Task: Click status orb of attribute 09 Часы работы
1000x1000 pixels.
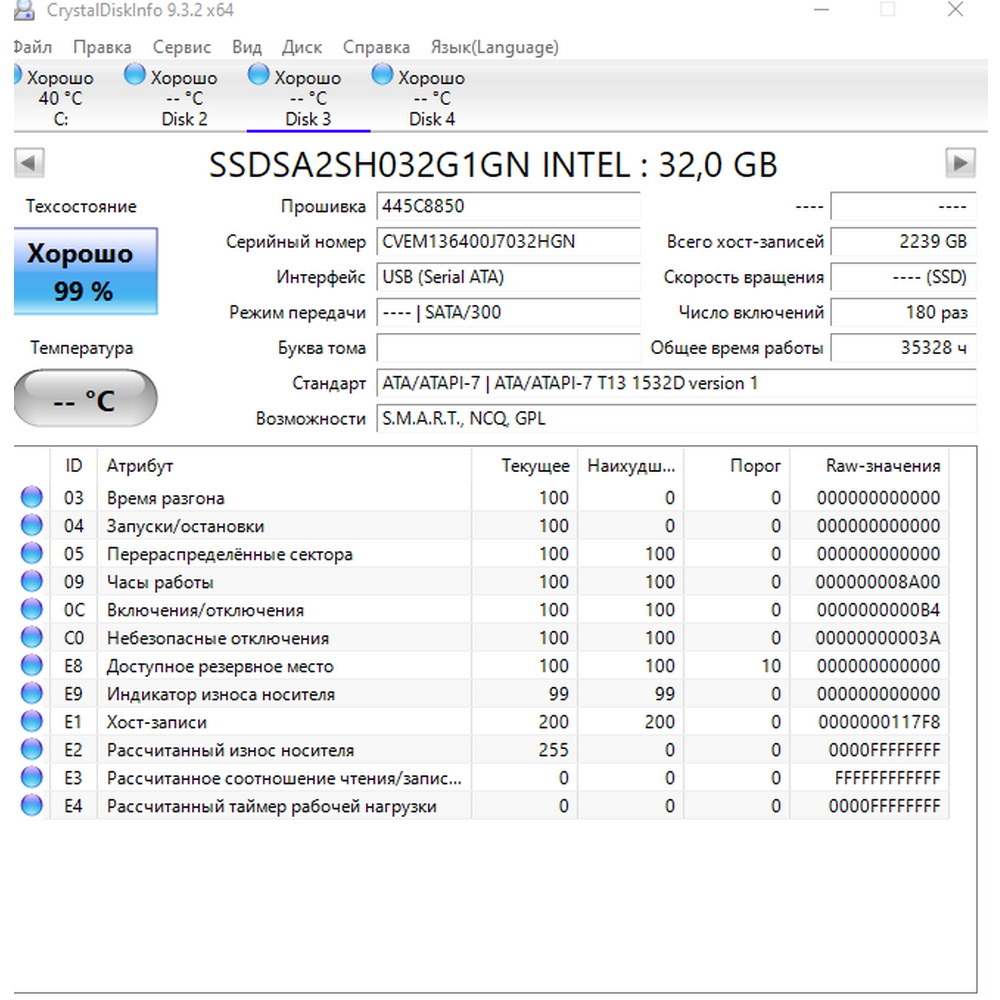Action: click(31, 582)
